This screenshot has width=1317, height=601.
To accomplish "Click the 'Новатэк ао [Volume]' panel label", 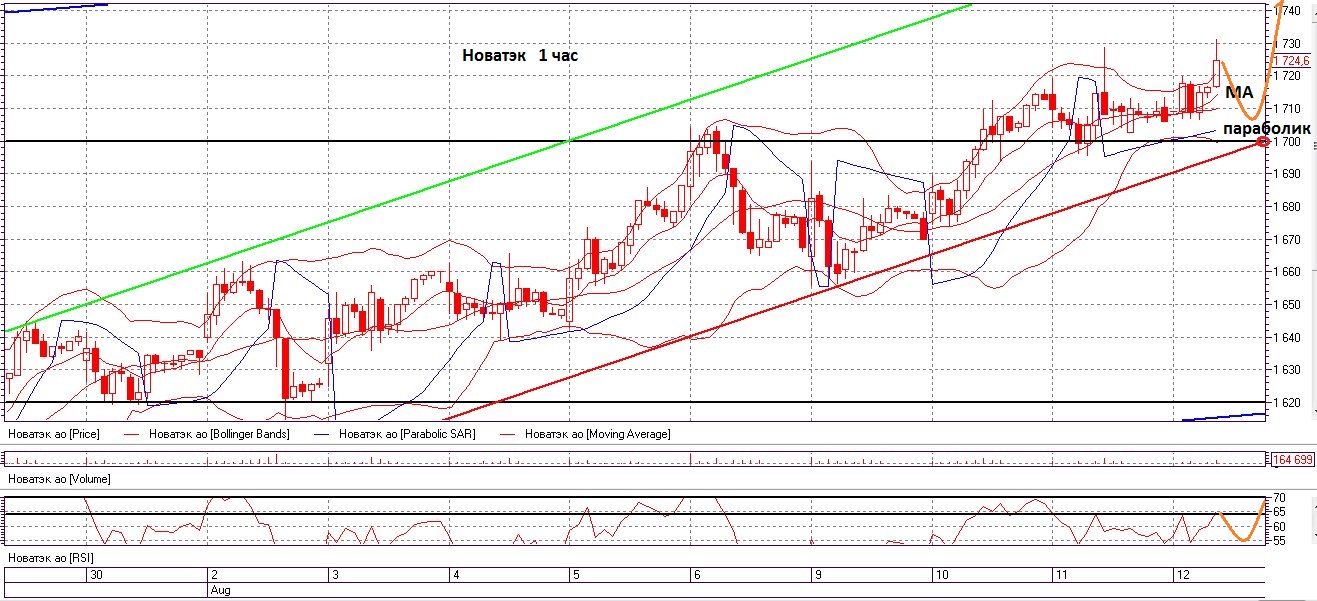I will (x=59, y=480).
